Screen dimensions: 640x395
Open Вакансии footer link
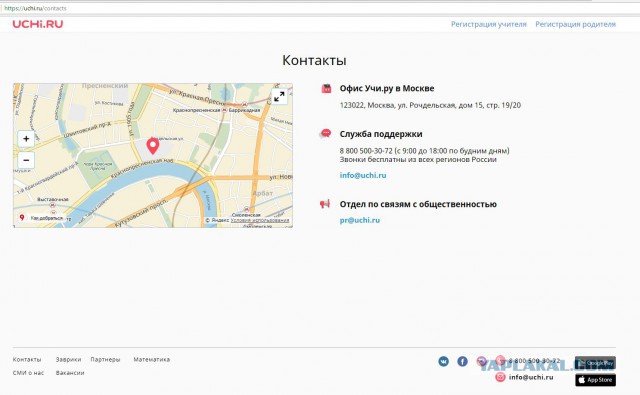click(x=70, y=373)
